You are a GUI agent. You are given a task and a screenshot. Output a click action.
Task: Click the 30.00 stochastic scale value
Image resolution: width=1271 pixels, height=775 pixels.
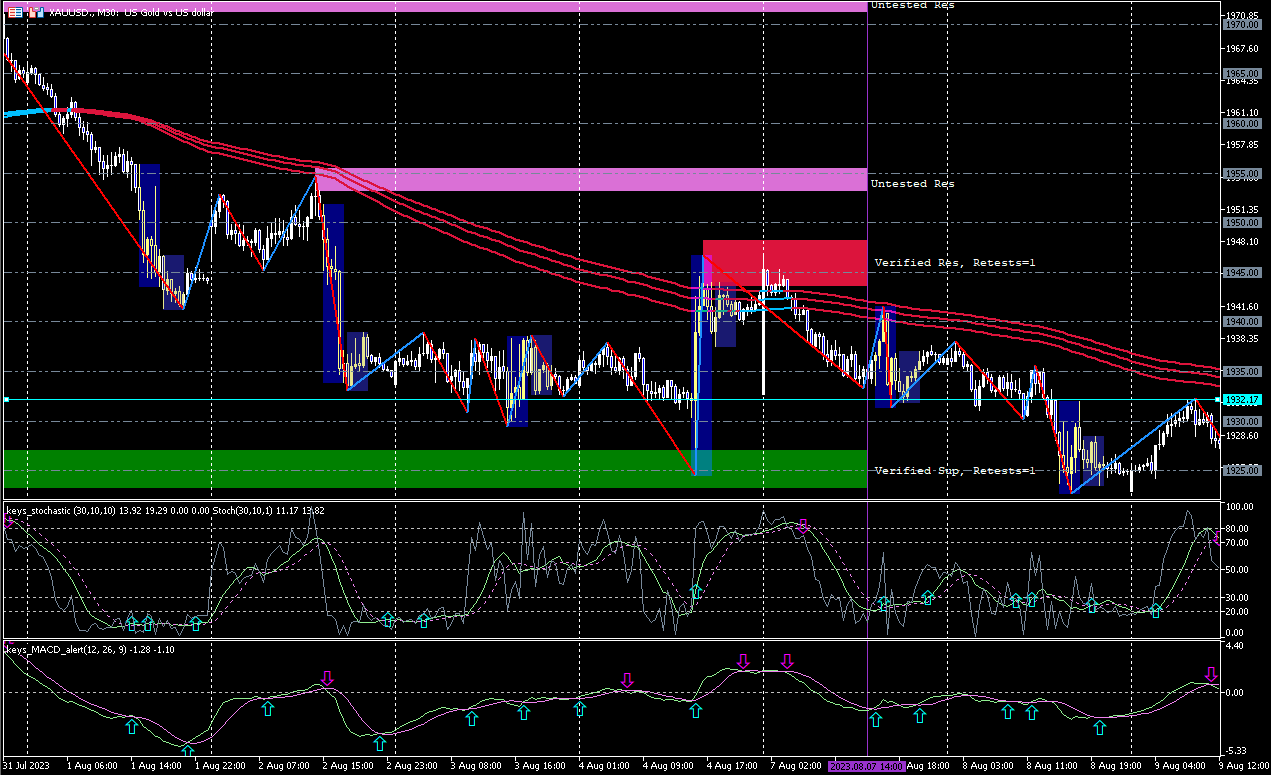(1238, 597)
